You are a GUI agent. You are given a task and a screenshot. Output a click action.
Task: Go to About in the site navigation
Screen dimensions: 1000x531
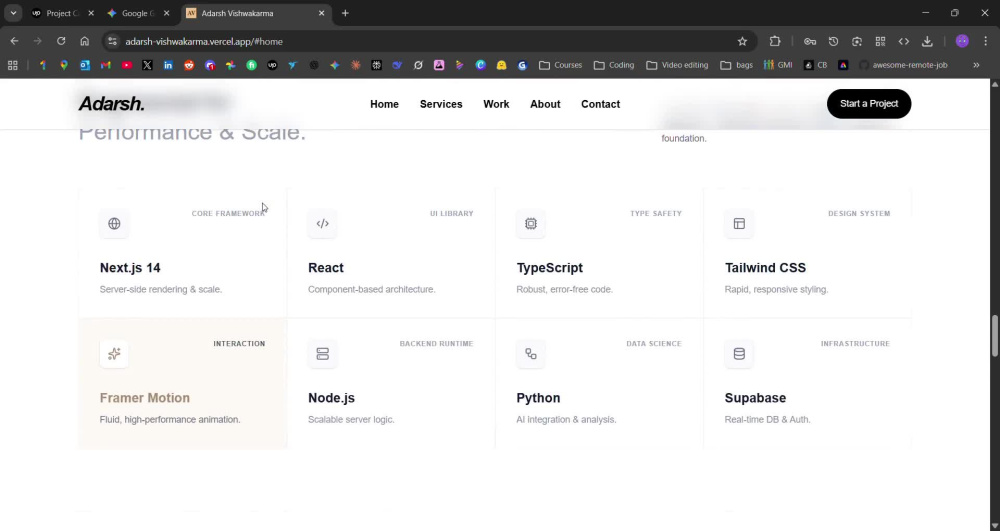[x=545, y=105]
